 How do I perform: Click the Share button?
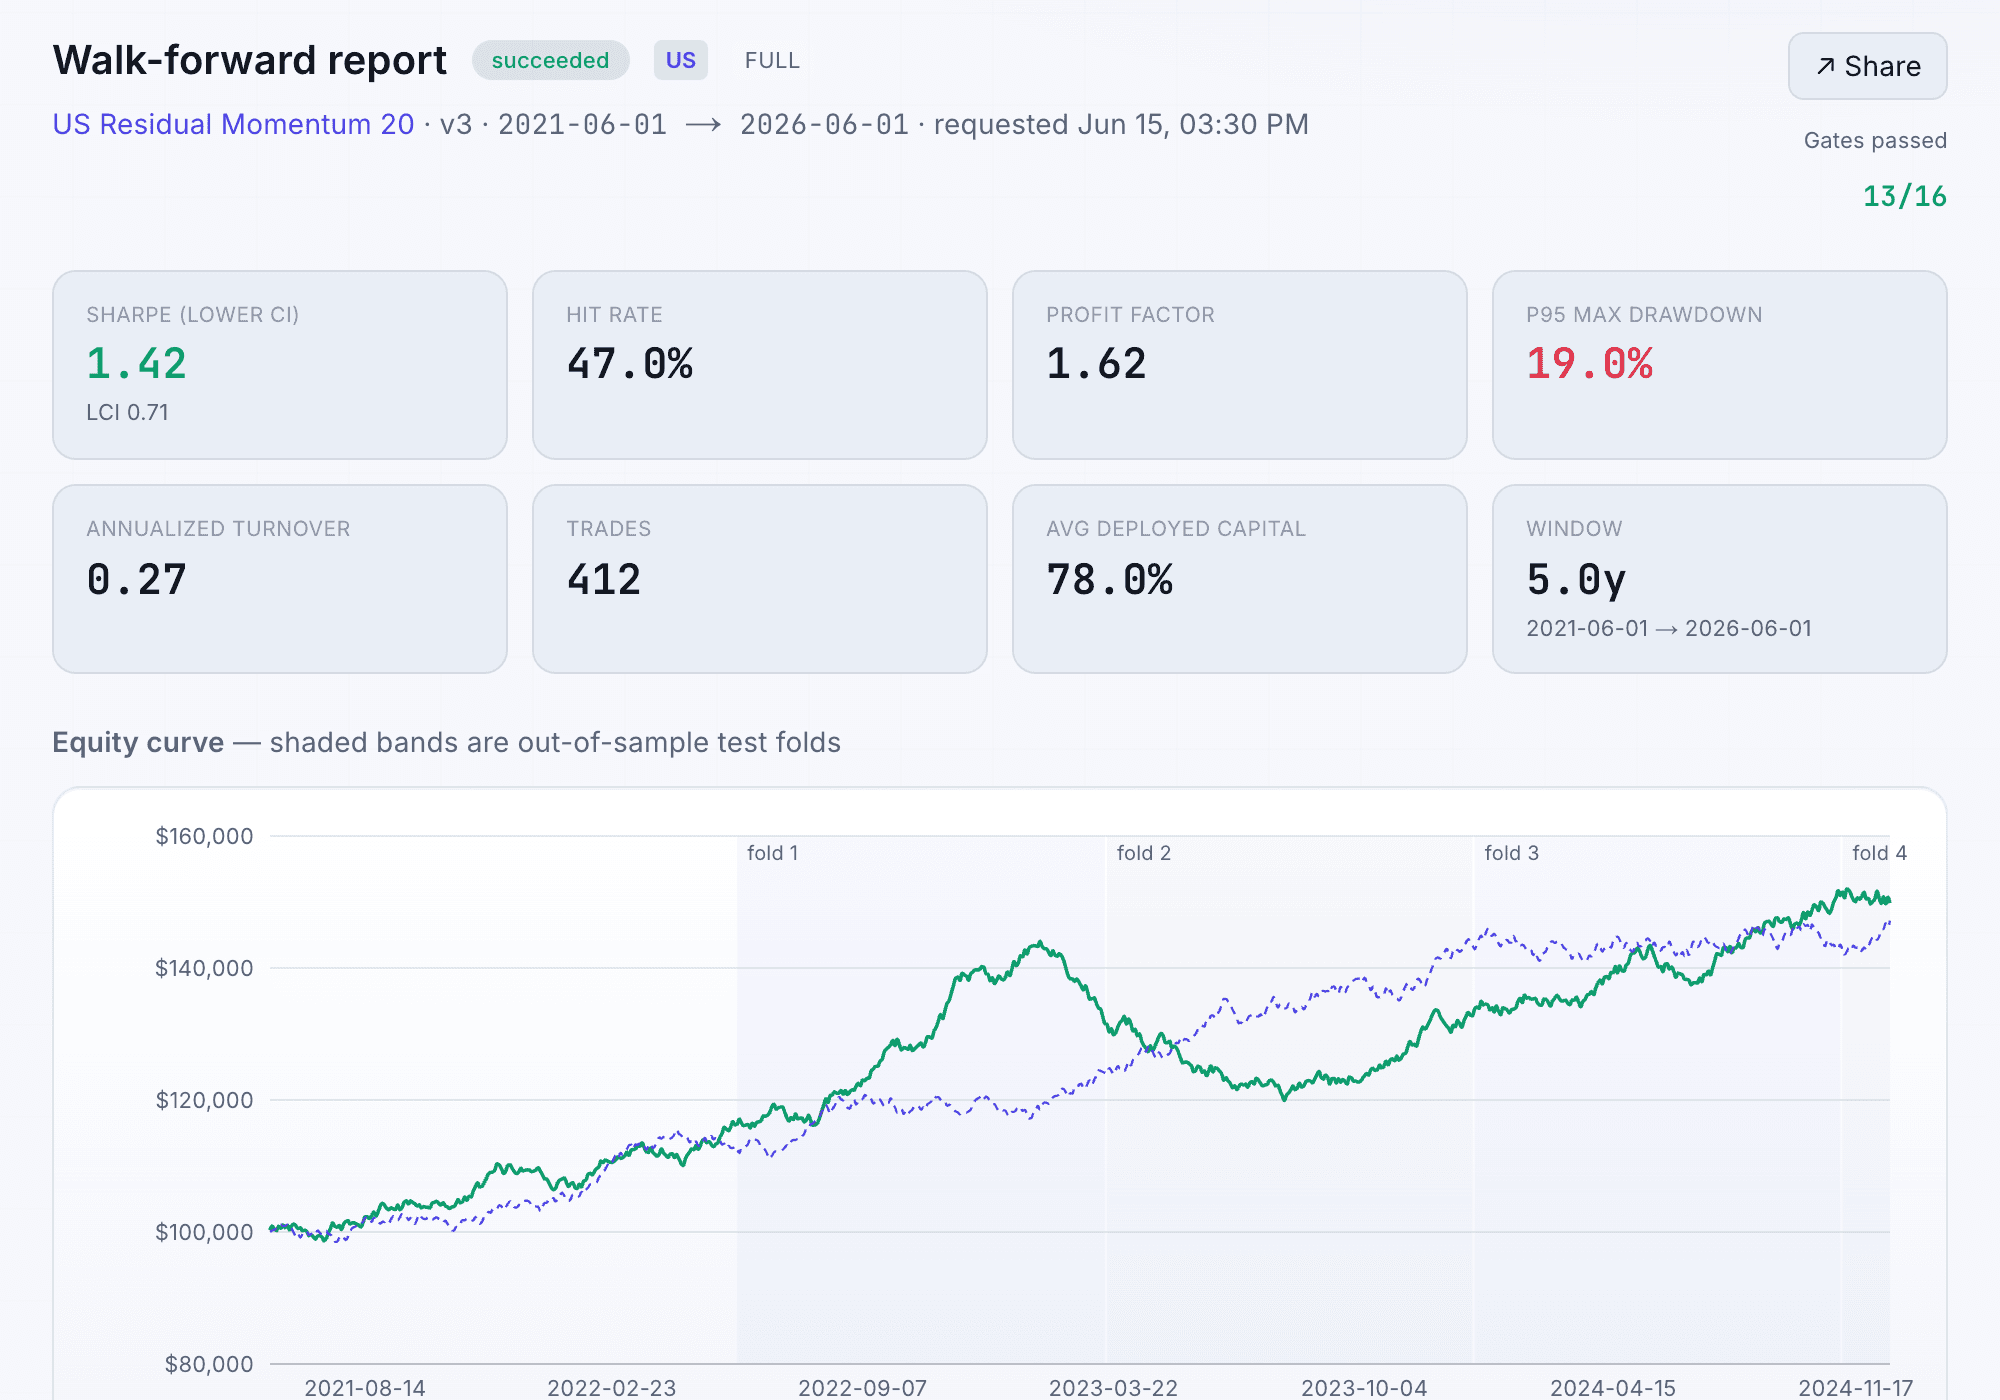click(1867, 66)
